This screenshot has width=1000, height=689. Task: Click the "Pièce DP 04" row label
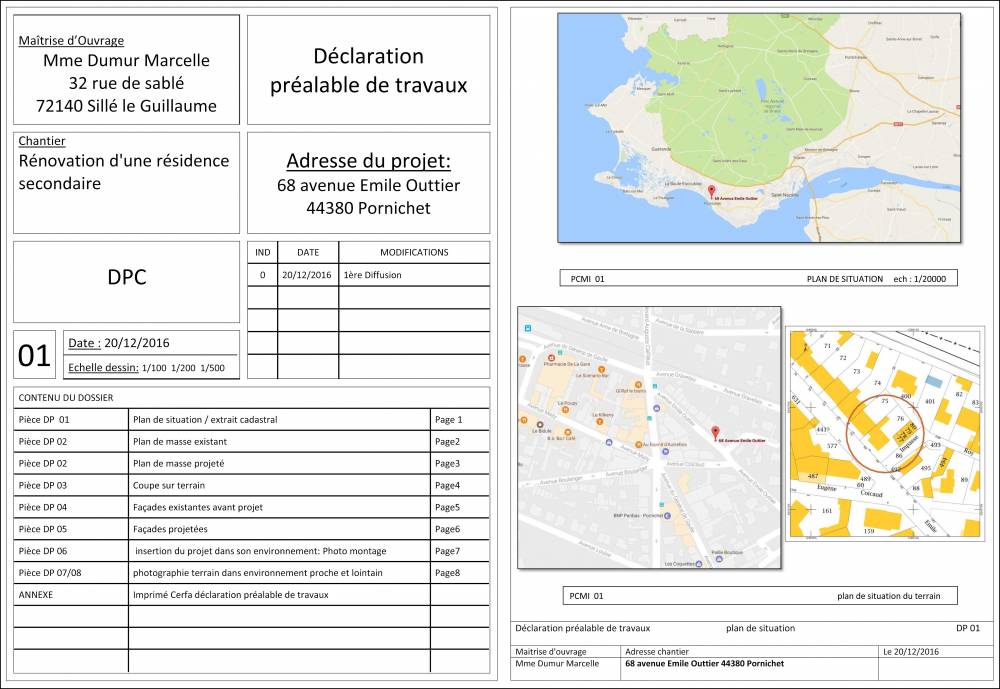(x=43, y=507)
